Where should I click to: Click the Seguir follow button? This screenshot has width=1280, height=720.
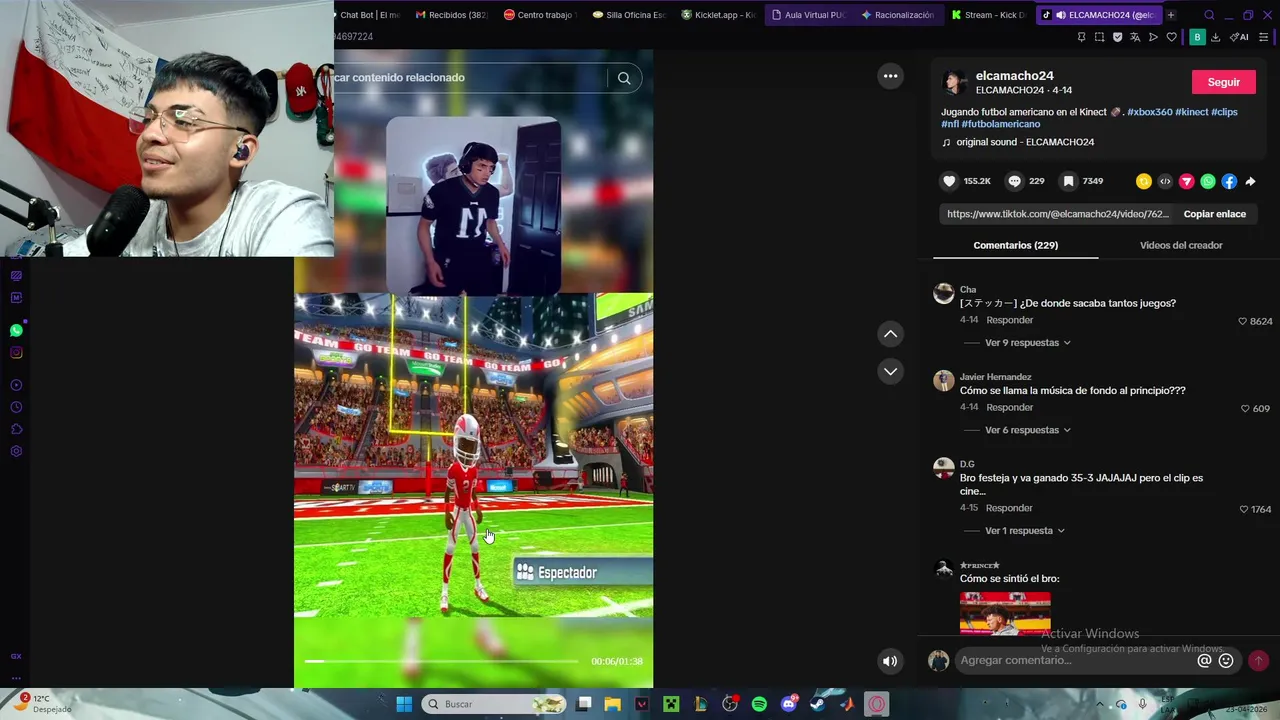pos(1223,82)
